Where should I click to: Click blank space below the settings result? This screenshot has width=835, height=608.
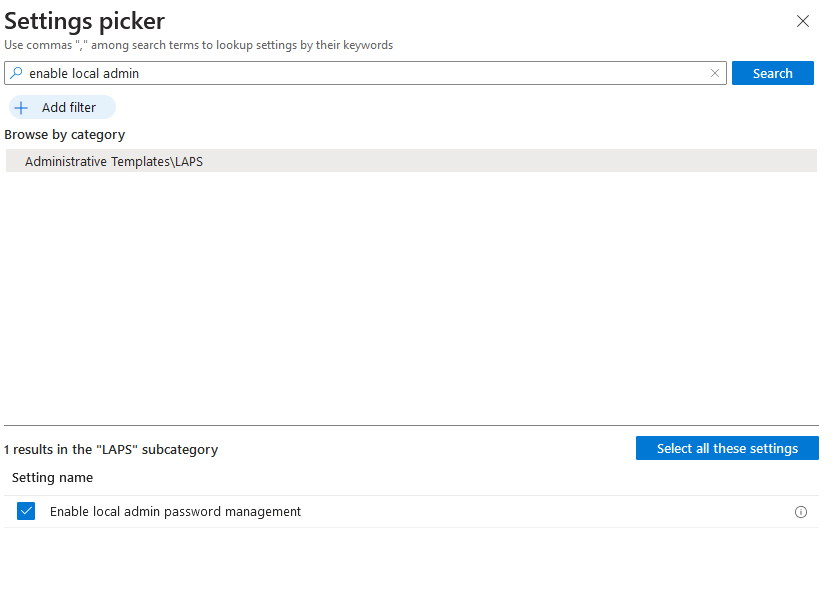[410, 567]
